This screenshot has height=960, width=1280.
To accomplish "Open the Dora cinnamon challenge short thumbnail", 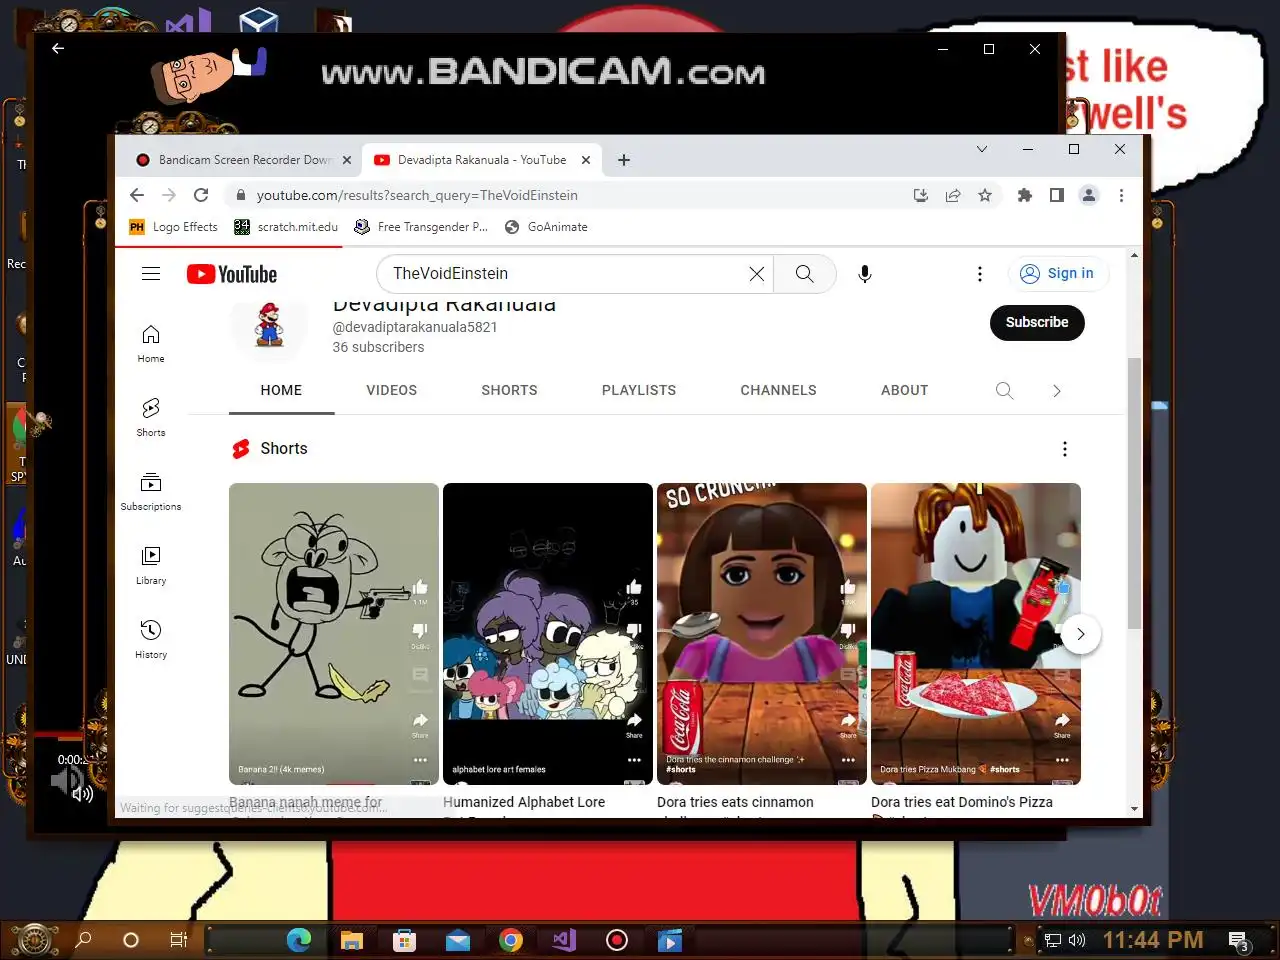I will [762, 634].
